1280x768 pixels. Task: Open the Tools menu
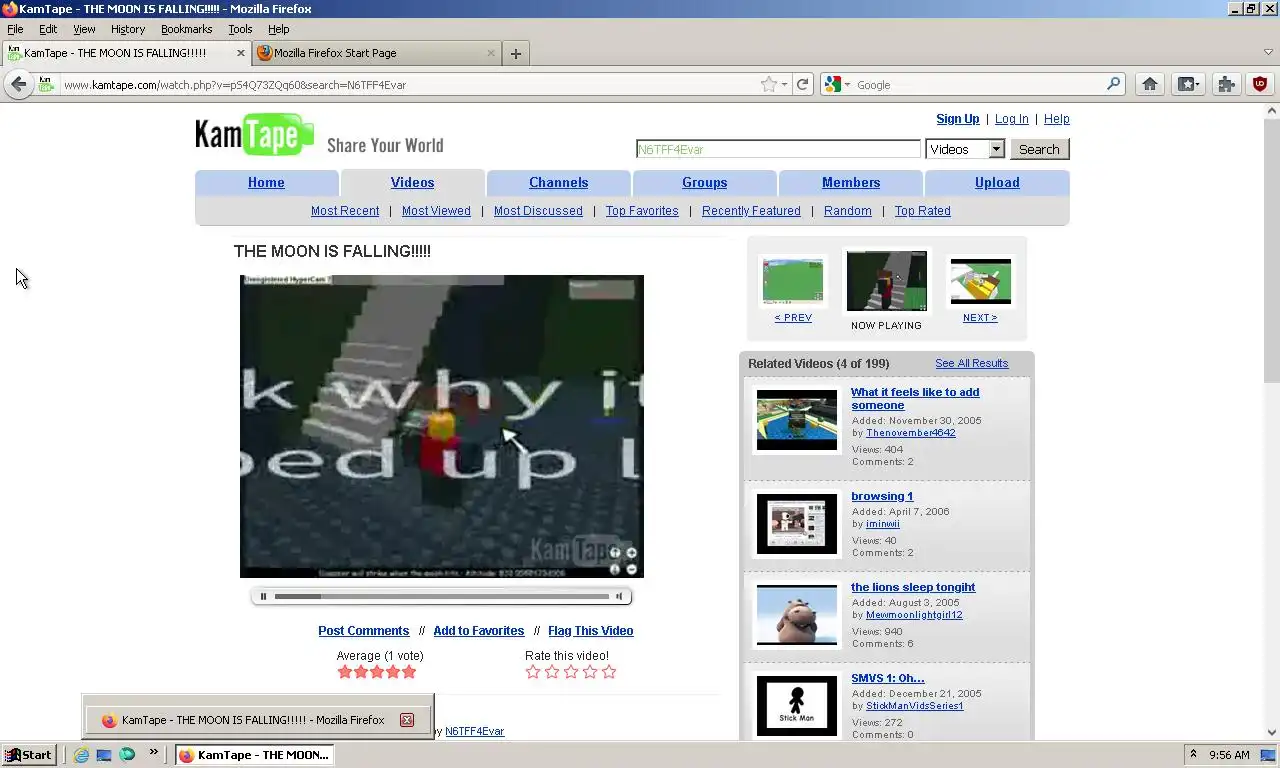click(x=240, y=29)
